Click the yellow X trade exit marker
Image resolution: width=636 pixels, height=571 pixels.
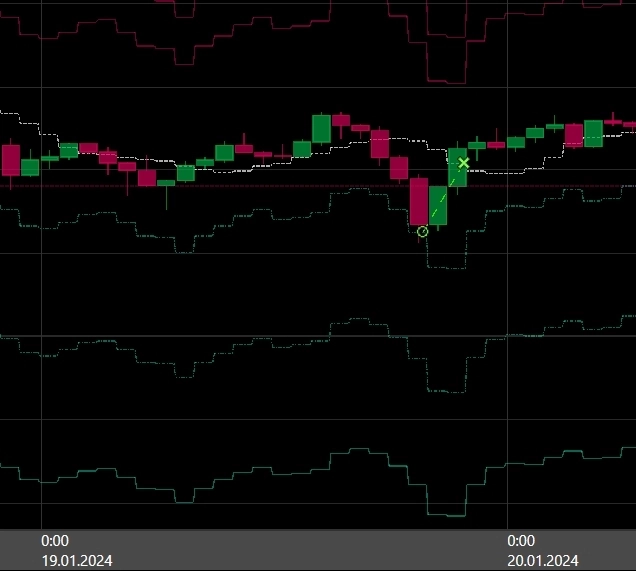coord(463,163)
